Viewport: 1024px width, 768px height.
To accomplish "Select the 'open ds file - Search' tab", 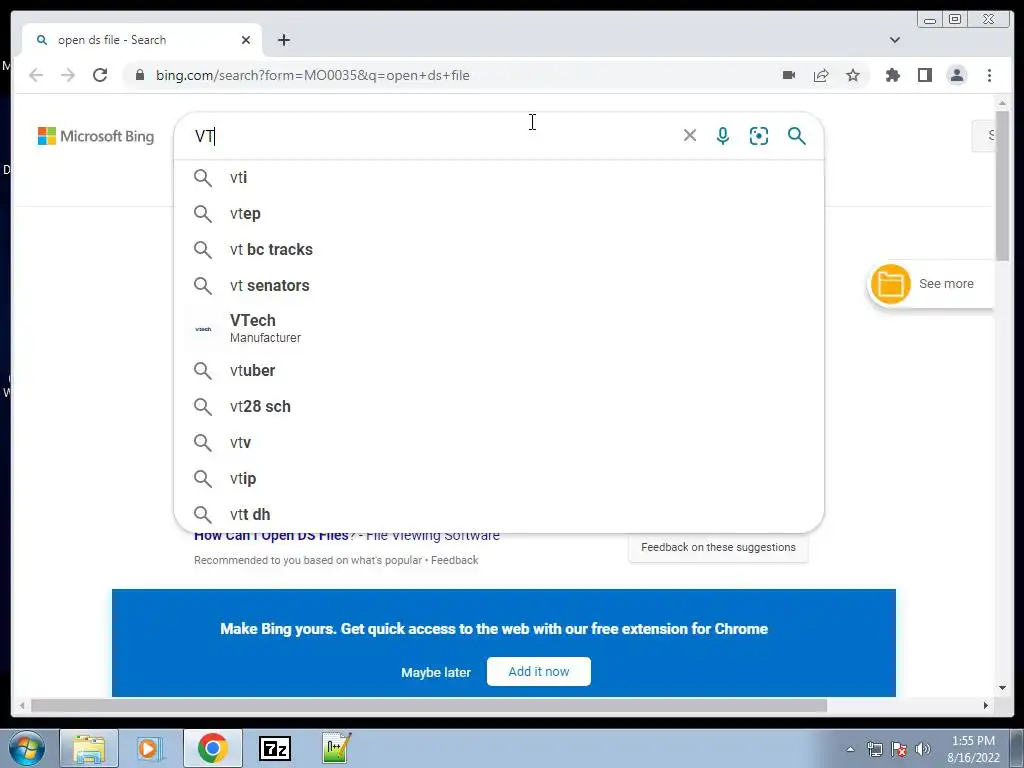I will 142,40.
